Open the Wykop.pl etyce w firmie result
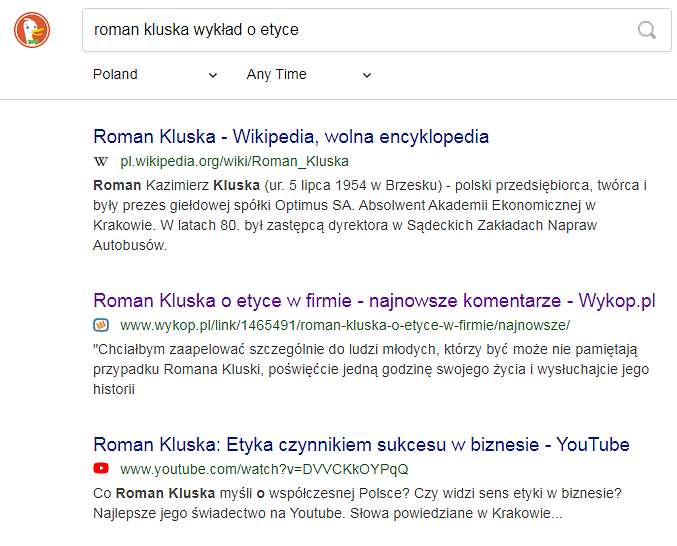Screen dimensions: 677x546 tap(374, 300)
